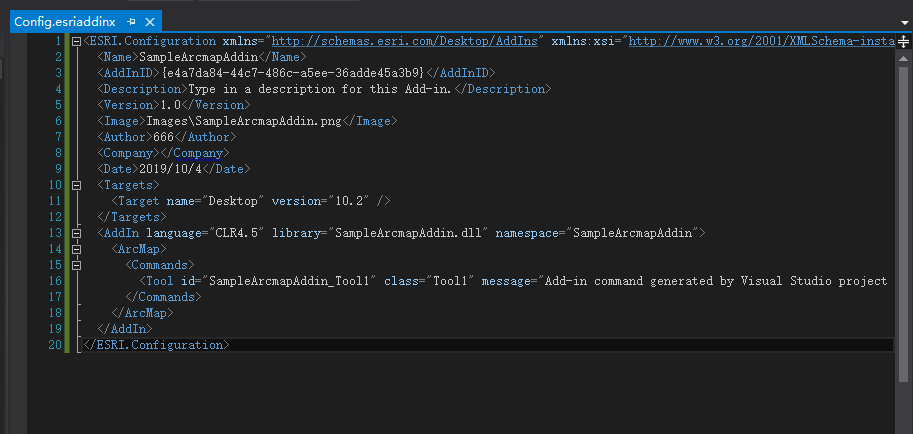Click the class "Tool1" attribute value

(x=451, y=281)
